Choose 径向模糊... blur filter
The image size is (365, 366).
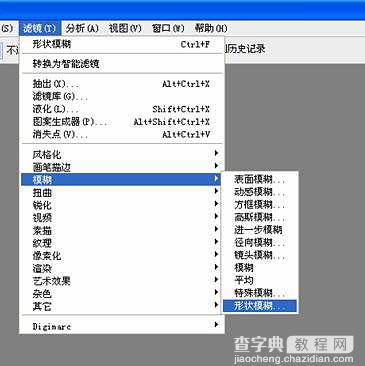coord(260,243)
